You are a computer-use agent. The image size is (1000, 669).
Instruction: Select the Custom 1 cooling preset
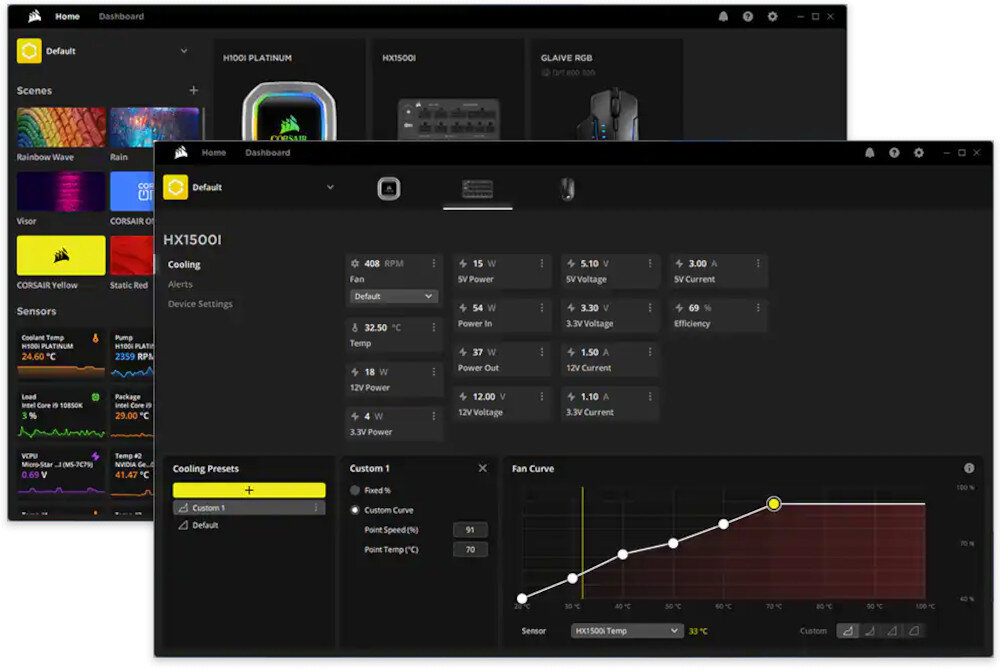(249, 508)
